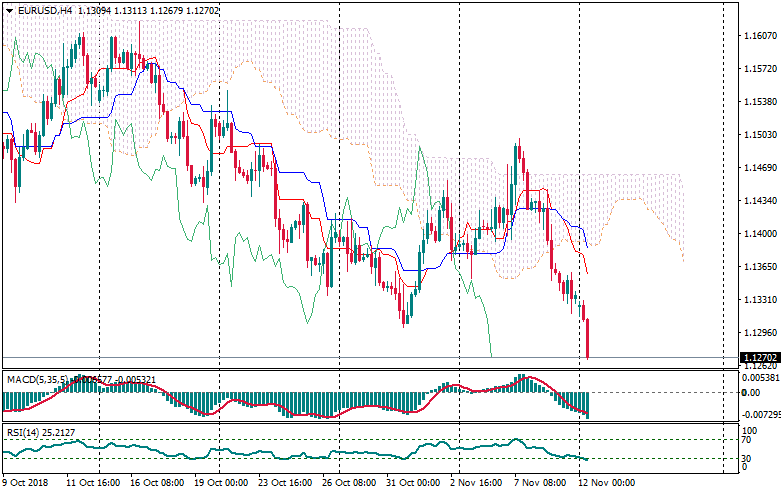This screenshot has width=781, height=494.
Task: Click the last red candle on chart
Action: pos(588,338)
